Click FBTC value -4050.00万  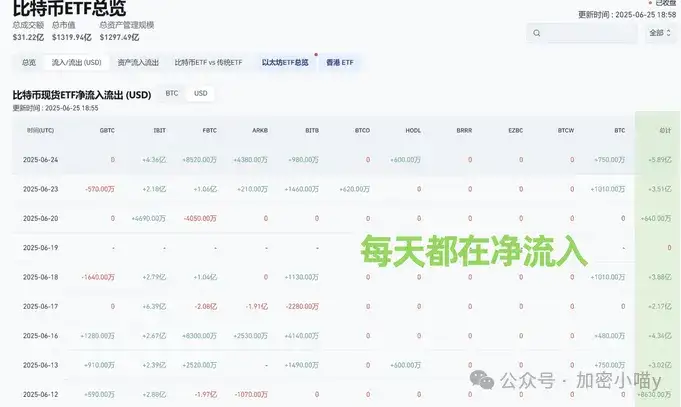[200, 218]
